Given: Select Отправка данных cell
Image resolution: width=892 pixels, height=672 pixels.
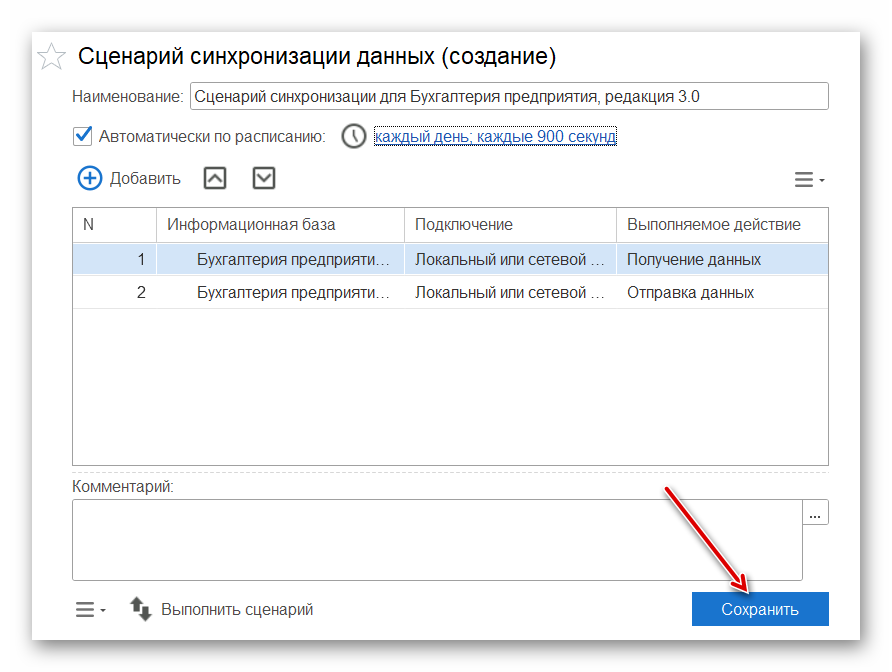Looking at the screenshot, I should click(722, 292).
